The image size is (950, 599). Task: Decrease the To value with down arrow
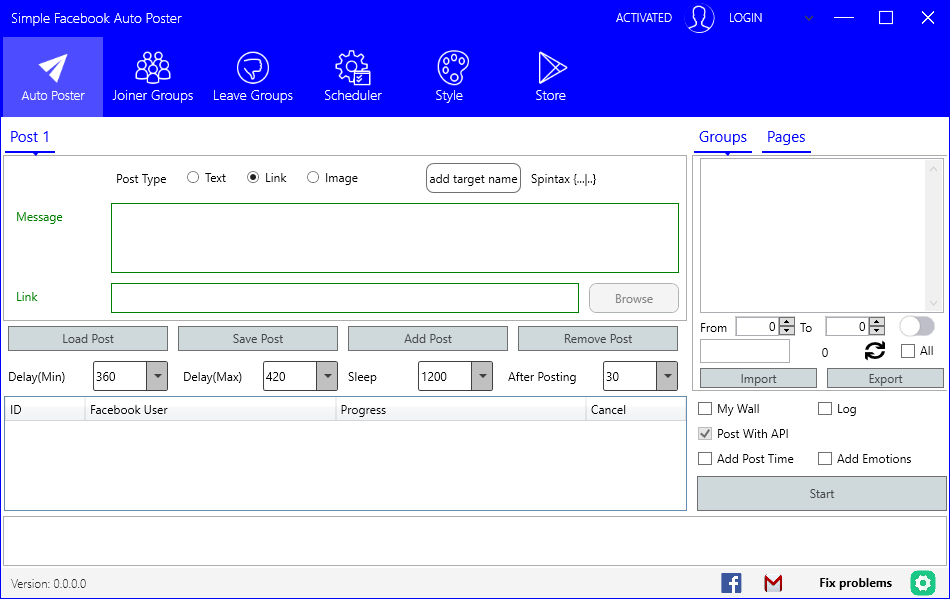coord(877,331)
